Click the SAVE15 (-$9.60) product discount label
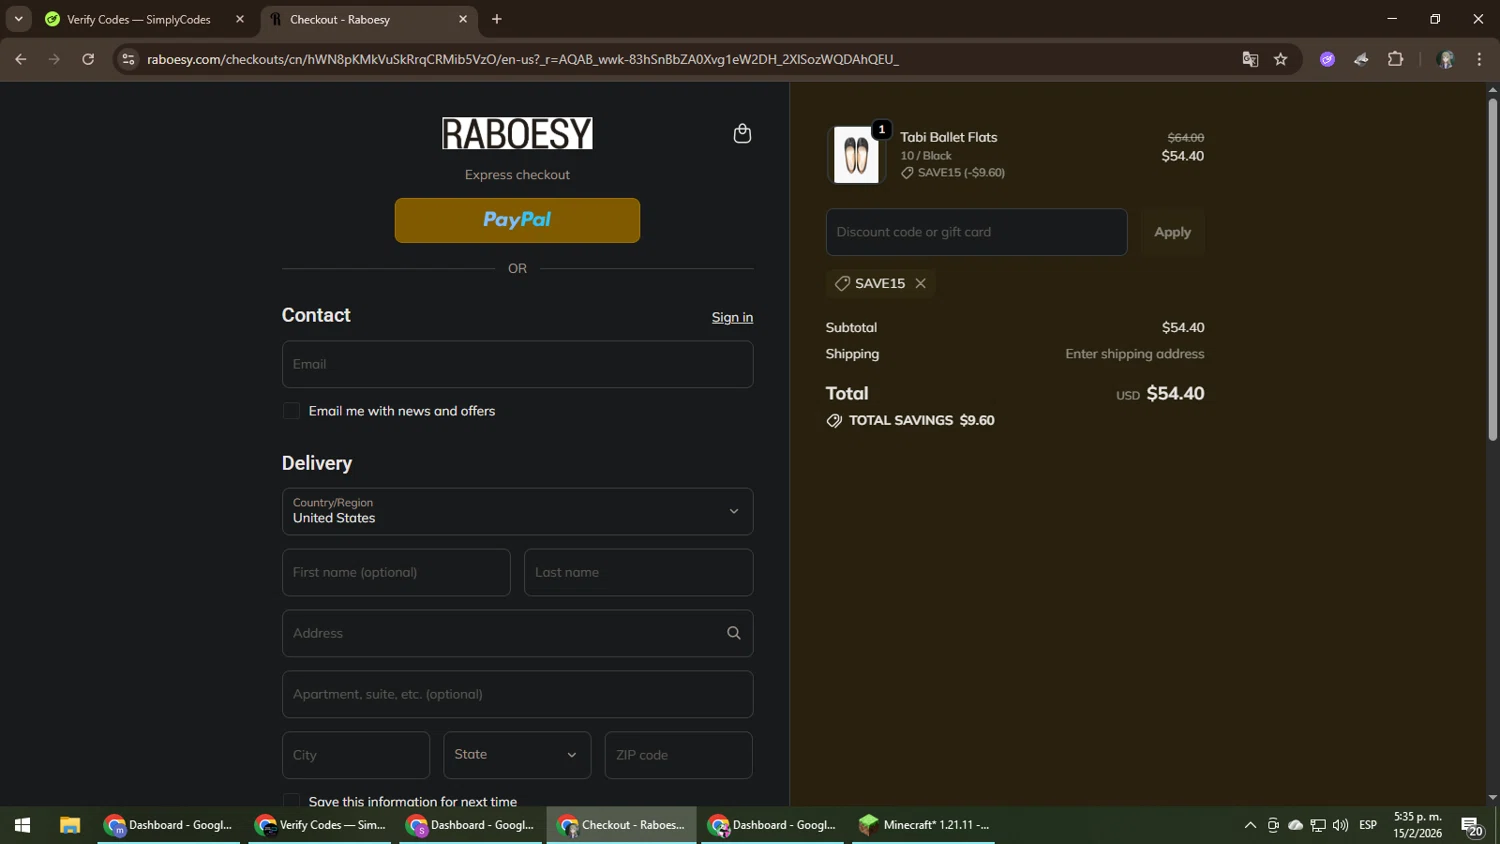Image resolution: width=1500 pixels, height=844 pixels. pos(953,172)
